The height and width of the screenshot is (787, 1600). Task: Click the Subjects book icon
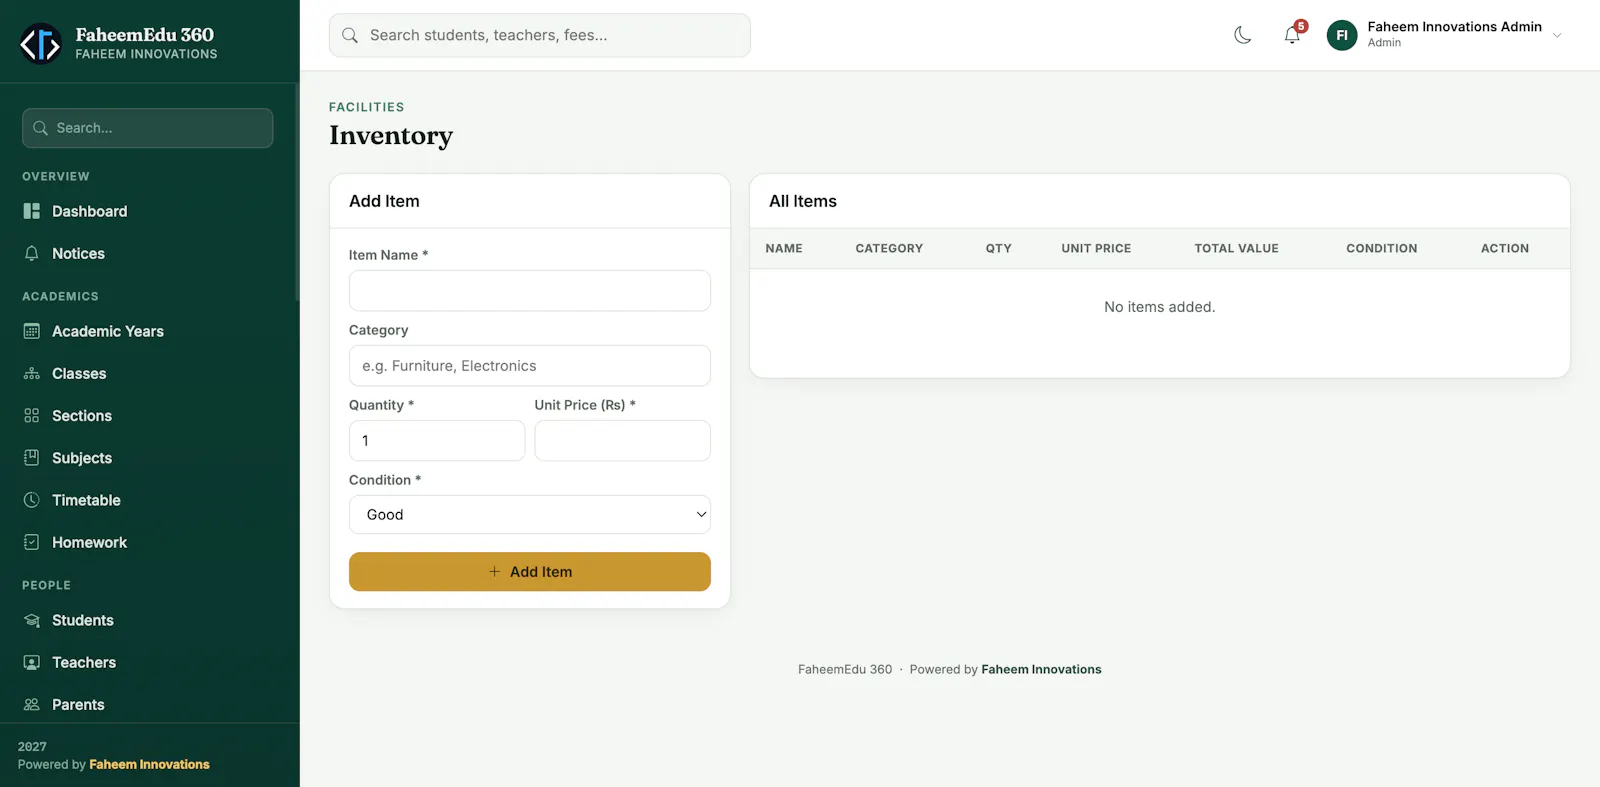click(x=32, y=457)
